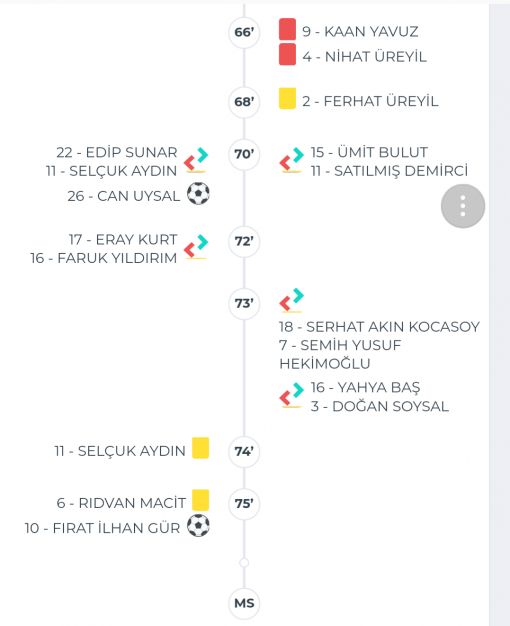This screenshot has height=626, width=510.
Task: Click the substitution arrows next to Edip Sunar
Action: (196, 160)
